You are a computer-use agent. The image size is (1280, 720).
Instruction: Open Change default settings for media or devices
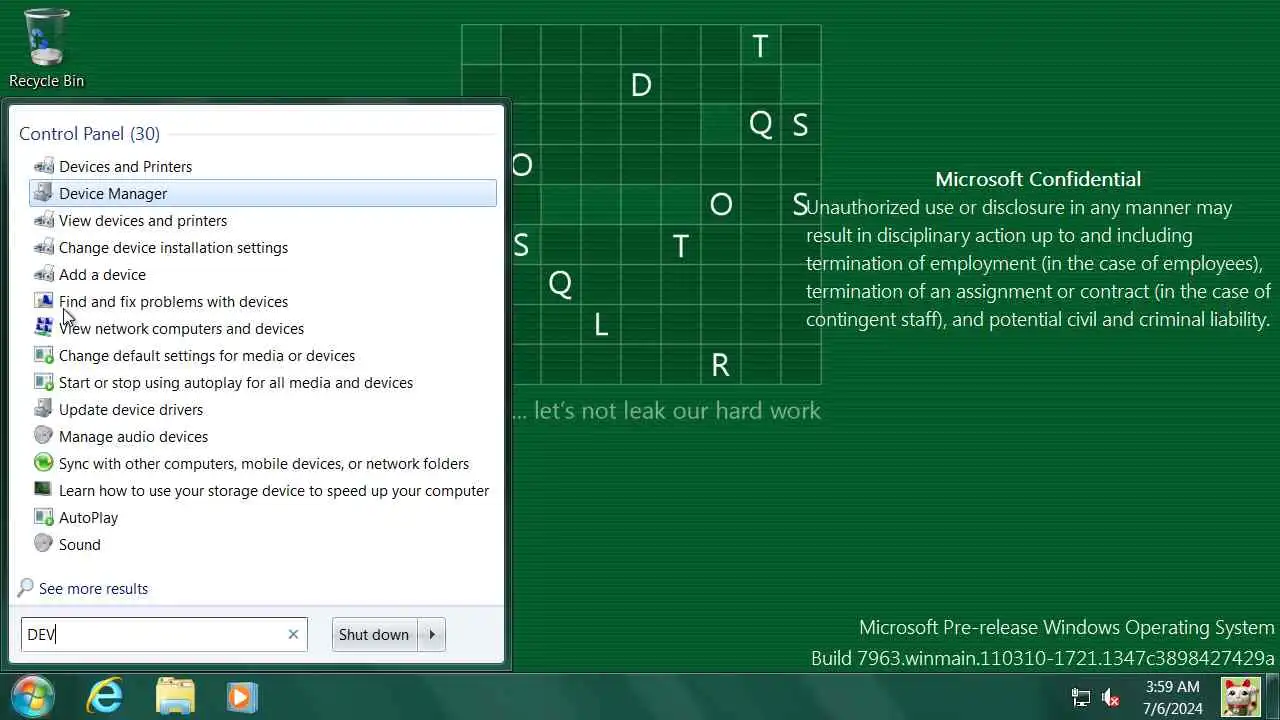point(207,355)
